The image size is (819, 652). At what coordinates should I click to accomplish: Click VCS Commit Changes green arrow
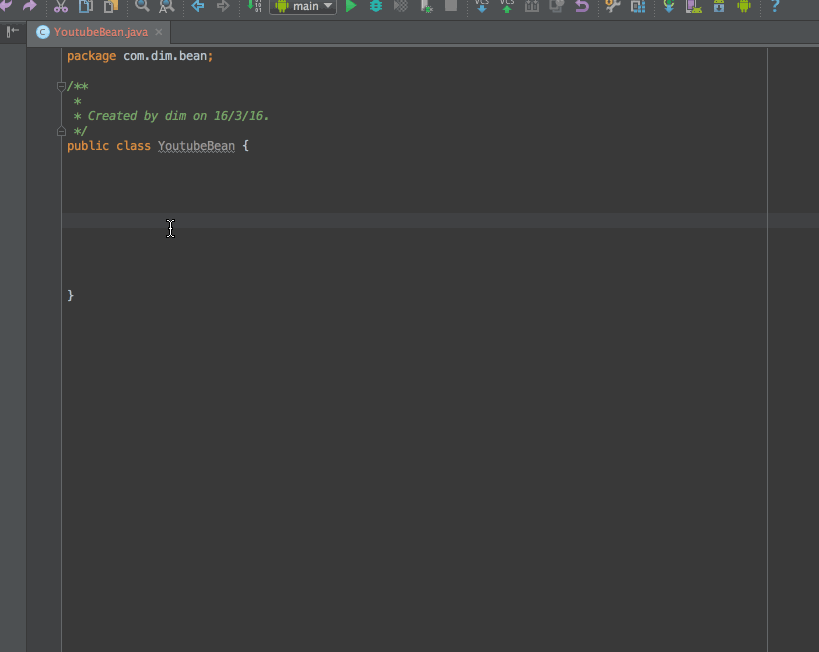507,6
